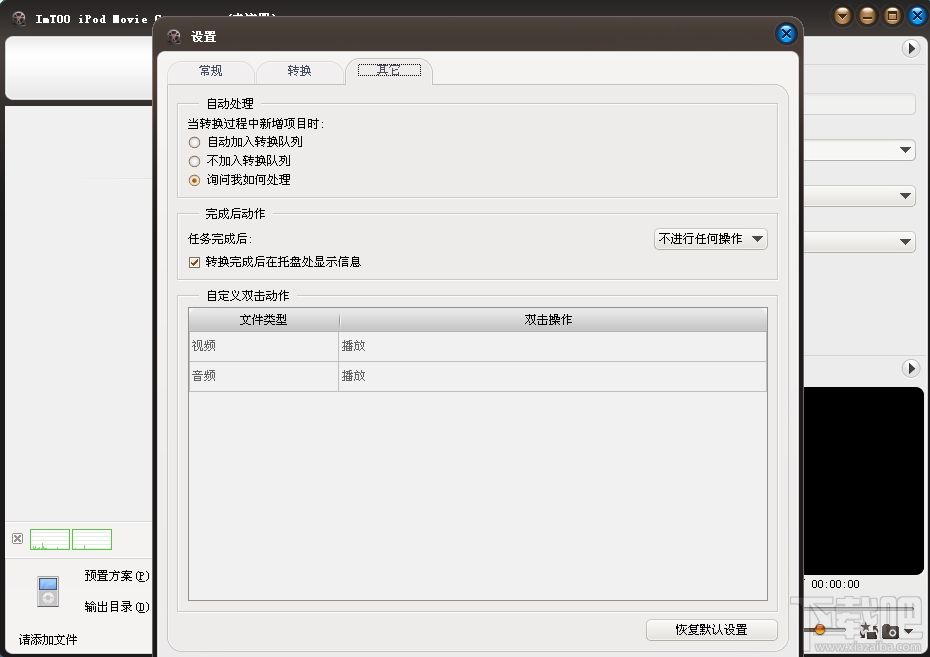Viewport: 930px width, 657px height.
Task: Click the circular arrow icon at top right
Action: pyautogui.click(x=910, y=47)
